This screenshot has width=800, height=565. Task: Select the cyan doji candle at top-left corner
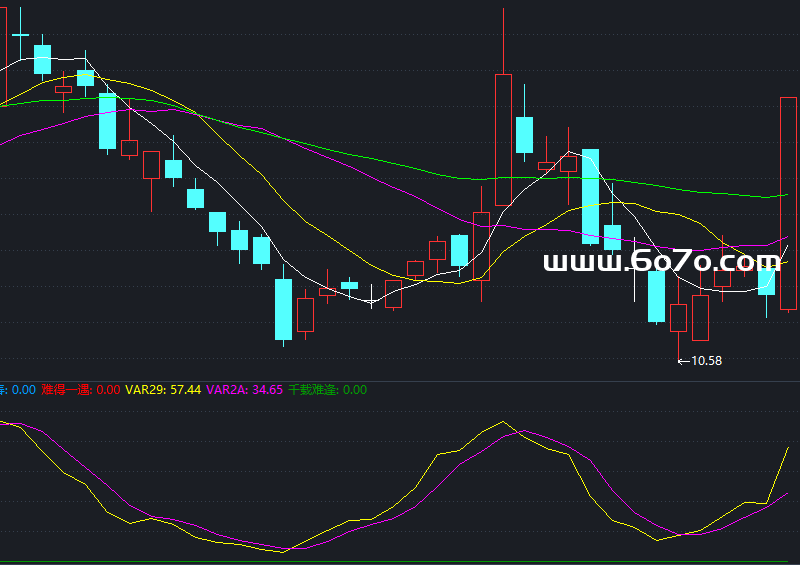20,35
